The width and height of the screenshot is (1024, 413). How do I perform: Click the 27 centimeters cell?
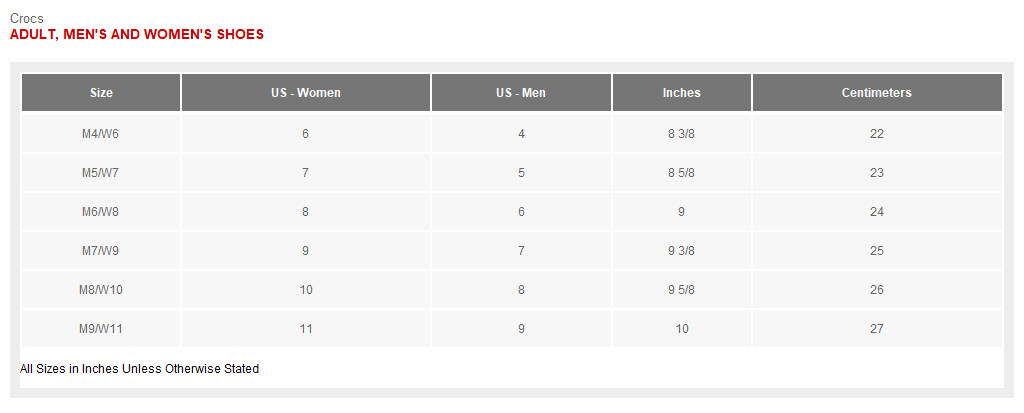[x=877, y=329]
